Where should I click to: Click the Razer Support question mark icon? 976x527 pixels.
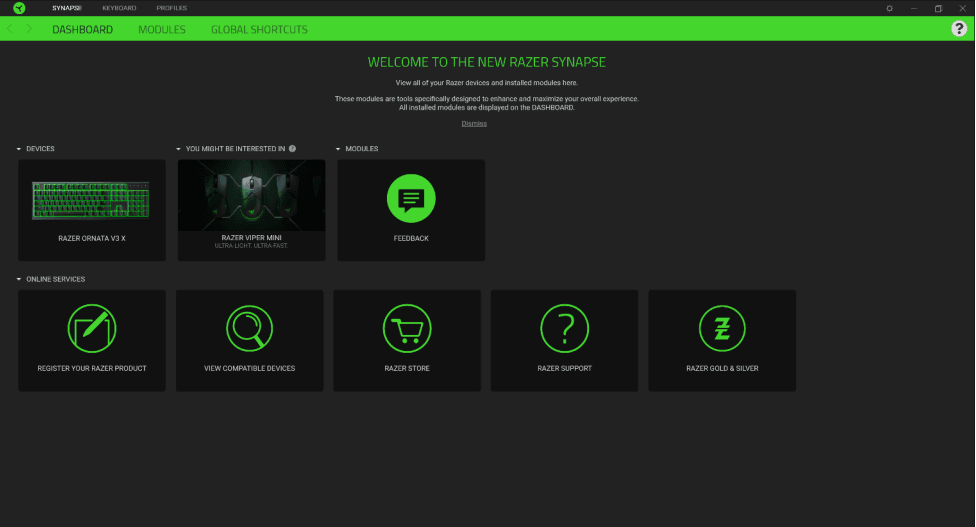coord(565,328)
